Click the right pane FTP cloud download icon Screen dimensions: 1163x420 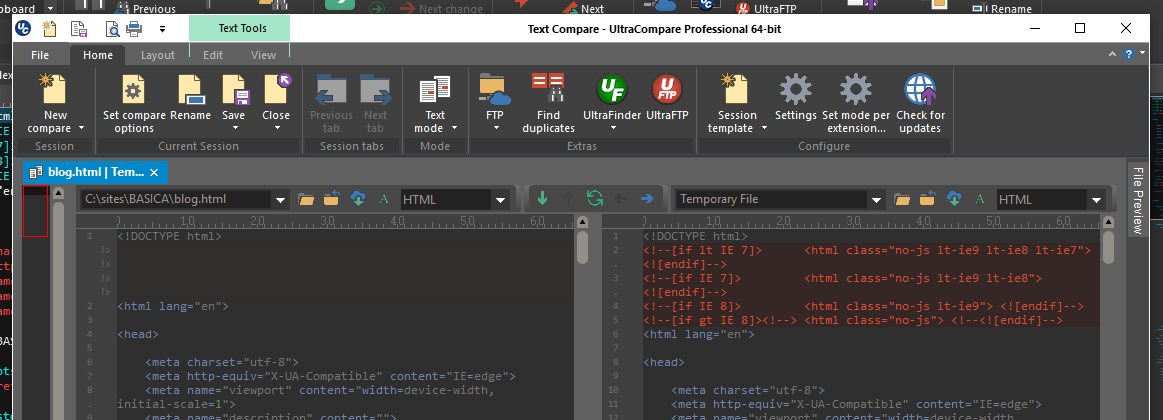click(955, 198)
